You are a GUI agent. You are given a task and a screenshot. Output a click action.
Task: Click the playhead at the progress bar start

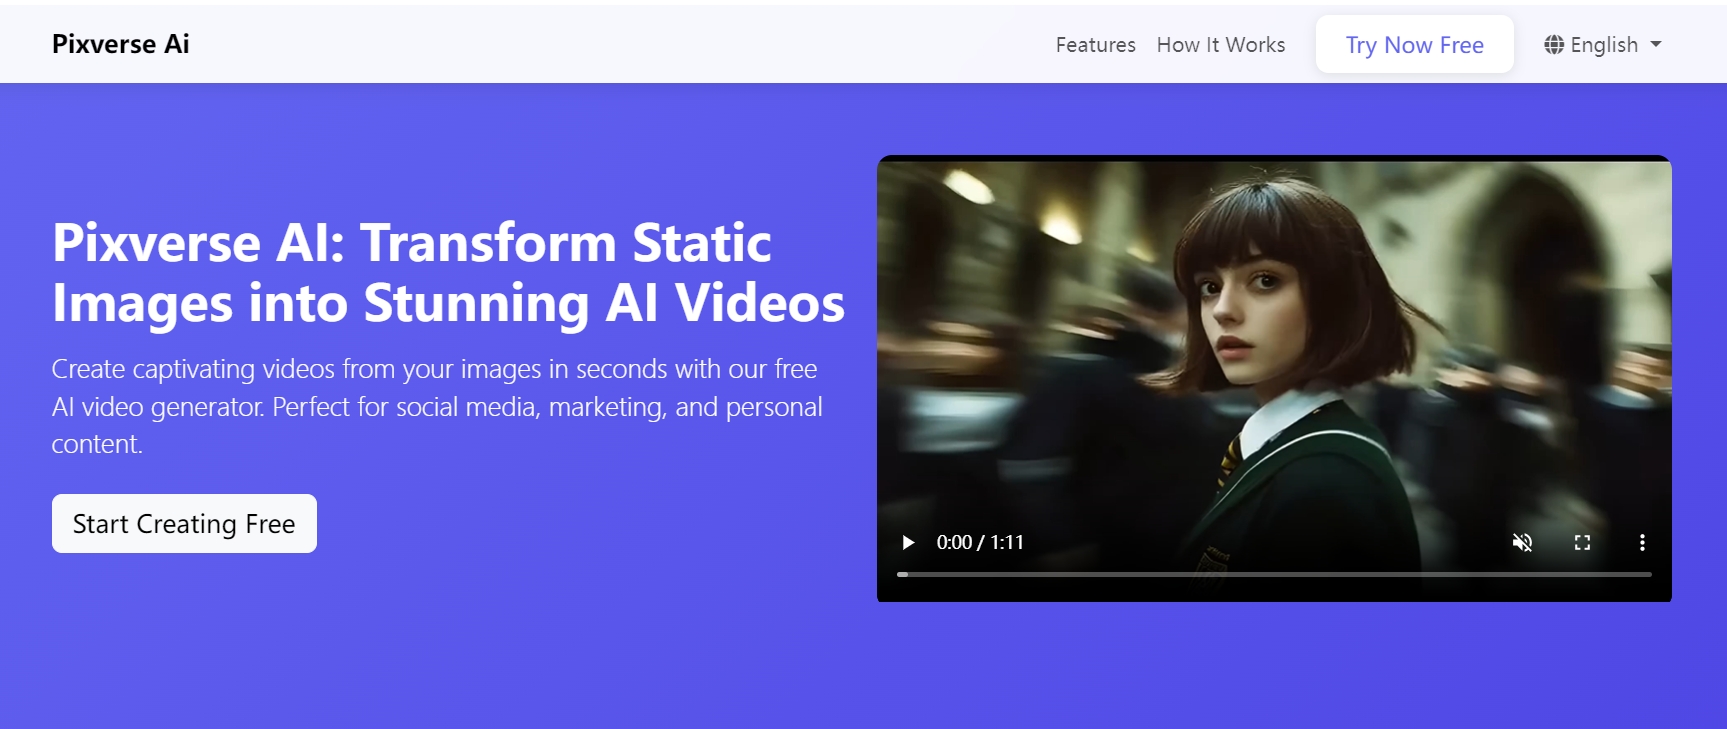click(x=902, y=574)
